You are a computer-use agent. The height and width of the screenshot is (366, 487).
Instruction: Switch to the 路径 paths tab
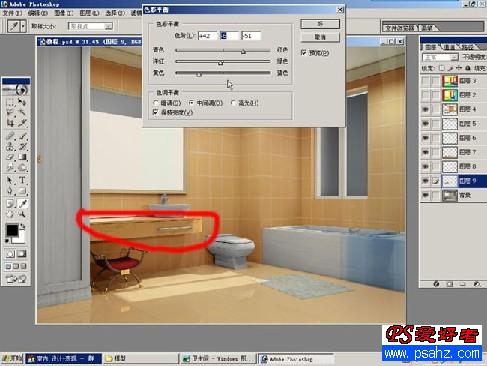[469, 47]
